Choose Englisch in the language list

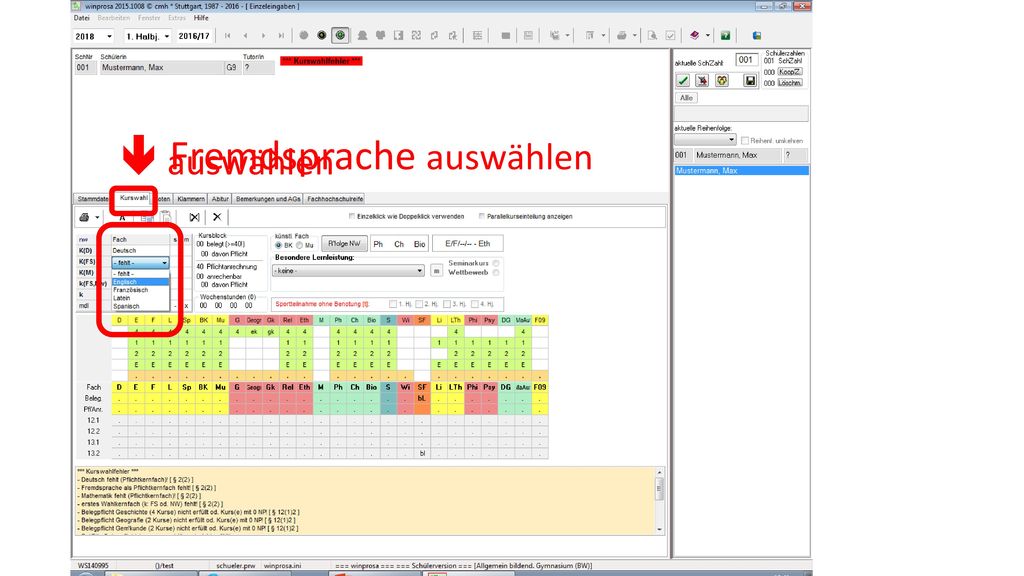point(140,282)
